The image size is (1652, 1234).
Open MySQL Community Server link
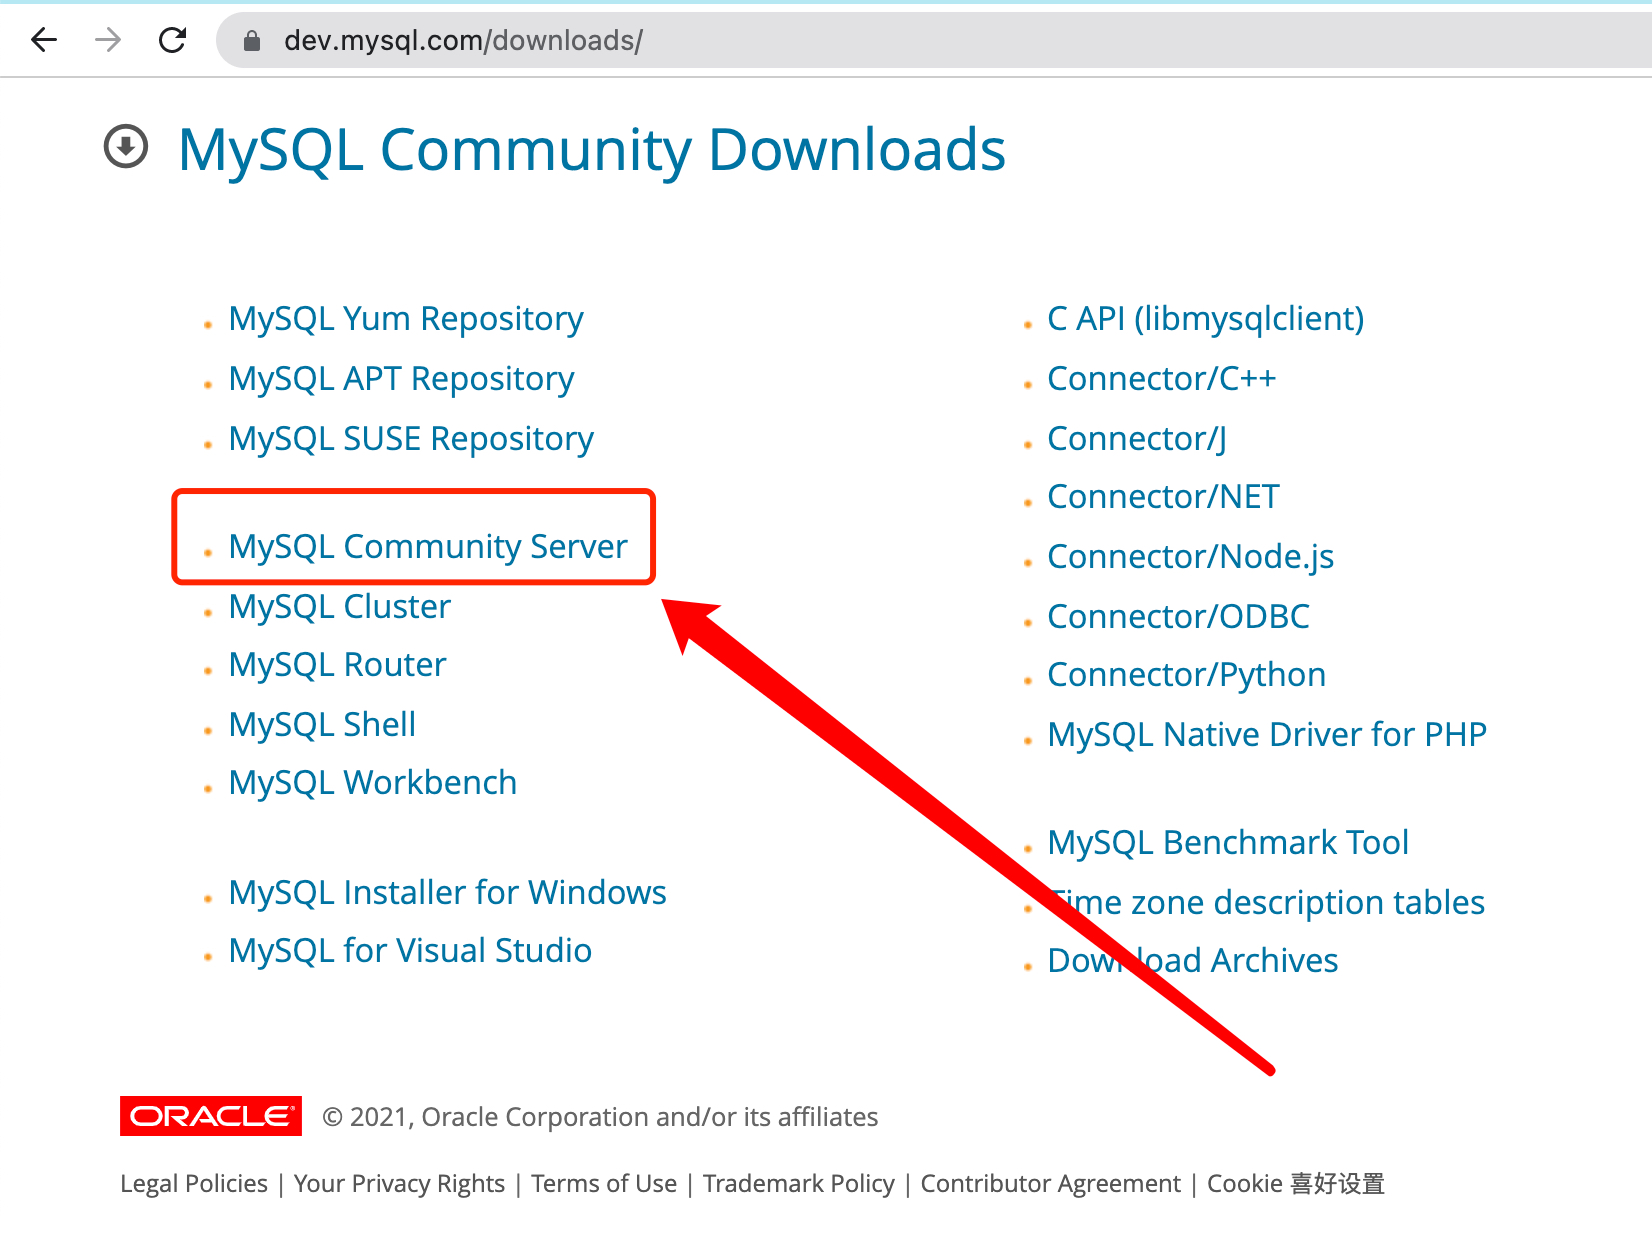pyautogui.click(x=428, y=547)
